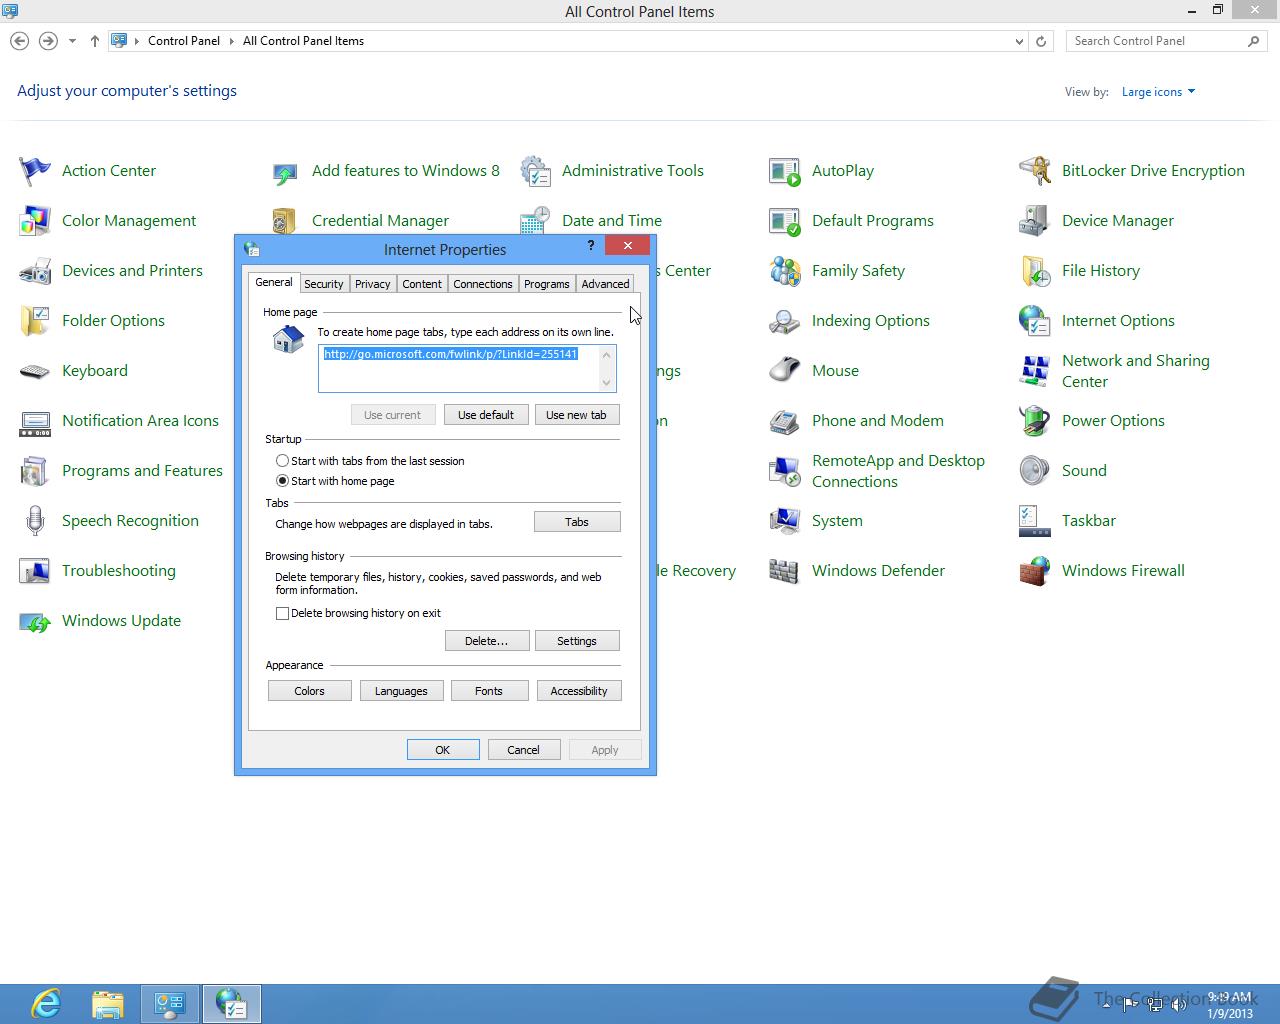Viewport: 1280px width, 1024px height.
Task: Open the Default Programs icon
Action: (x=785, y=221)
